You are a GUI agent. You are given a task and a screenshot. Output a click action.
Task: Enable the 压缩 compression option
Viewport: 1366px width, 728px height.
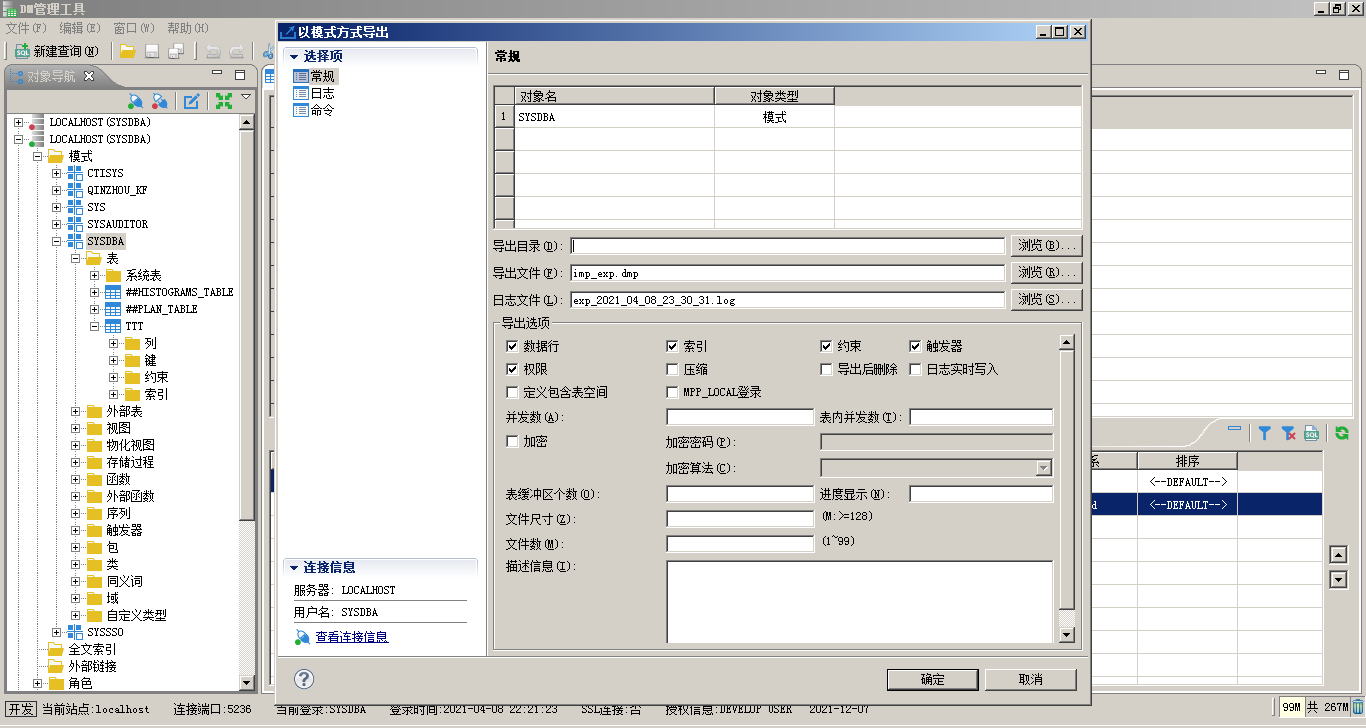coord(674,369)
